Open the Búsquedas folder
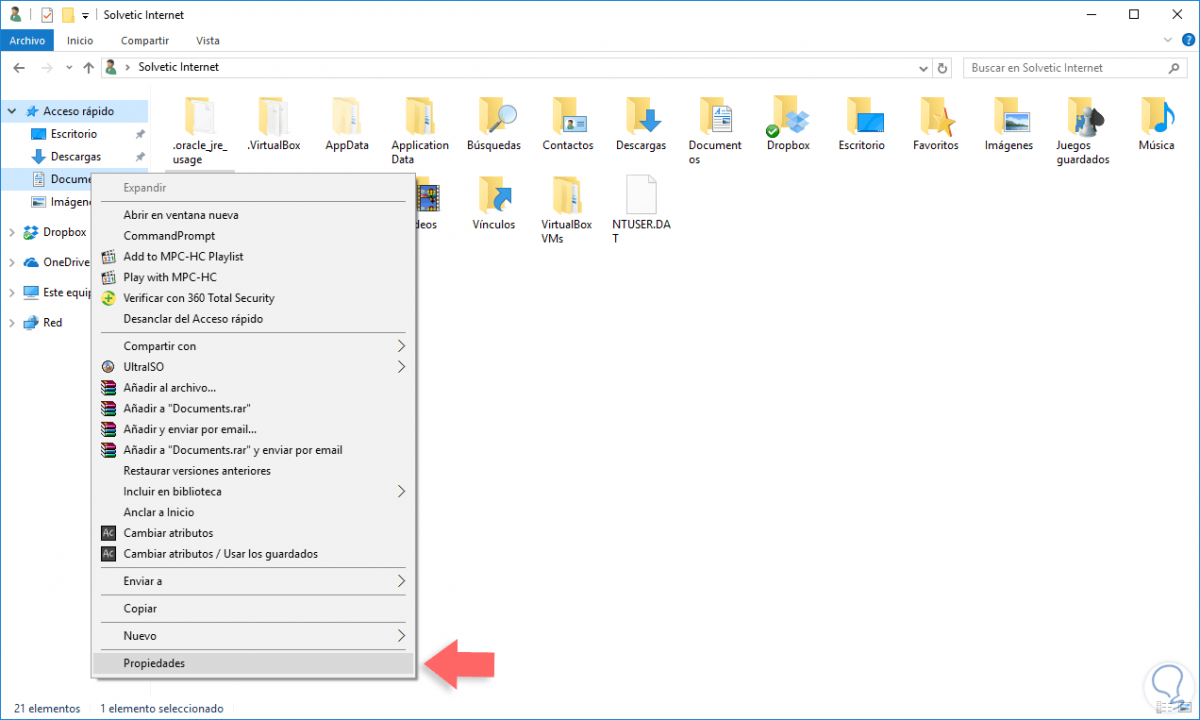 [494, 124]
